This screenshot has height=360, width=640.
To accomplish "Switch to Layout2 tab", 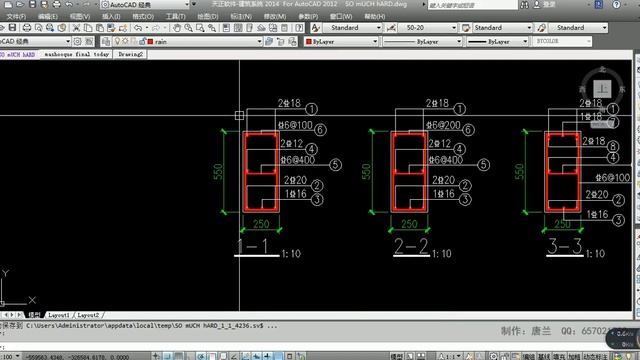I will point(88,315).
